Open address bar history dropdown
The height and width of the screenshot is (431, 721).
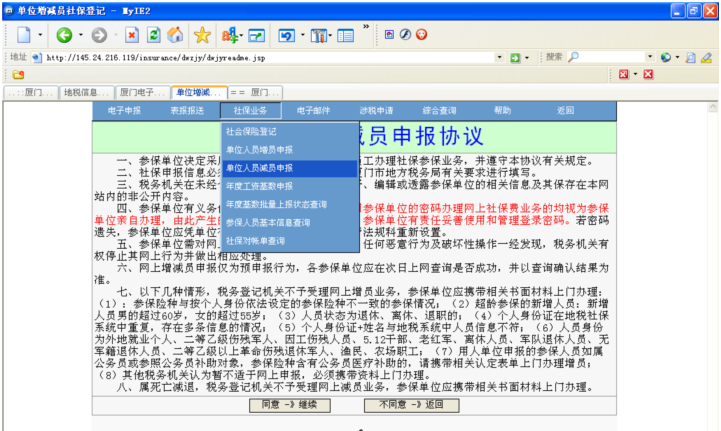coord(499,57)
